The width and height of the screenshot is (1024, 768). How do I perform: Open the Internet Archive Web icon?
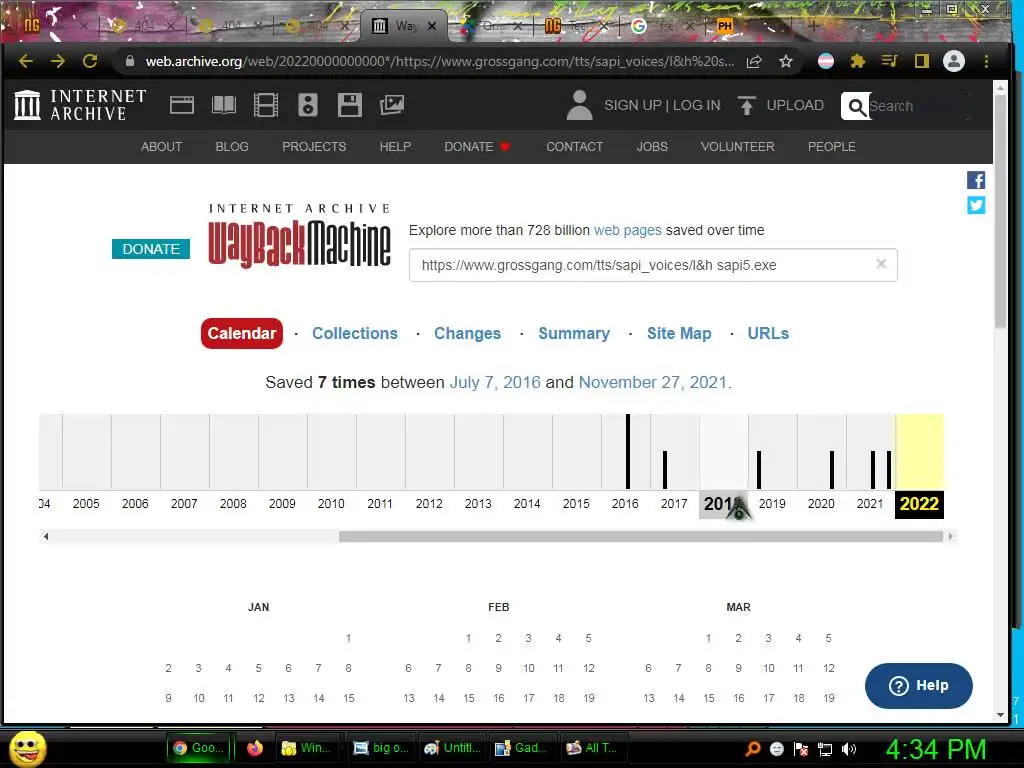182,105
